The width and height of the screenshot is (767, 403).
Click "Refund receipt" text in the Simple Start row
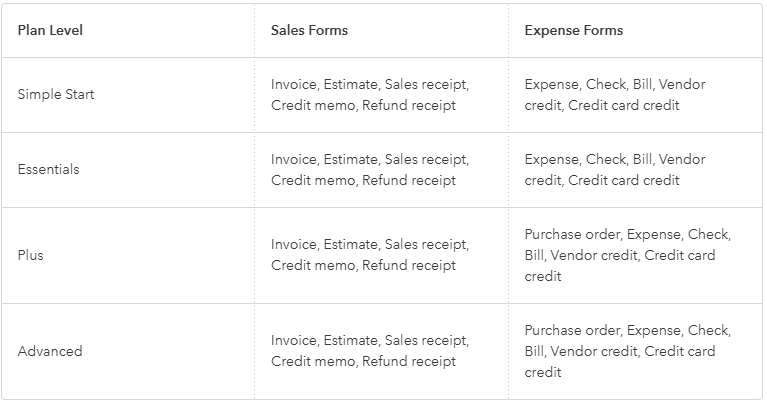tap(408, 106)
